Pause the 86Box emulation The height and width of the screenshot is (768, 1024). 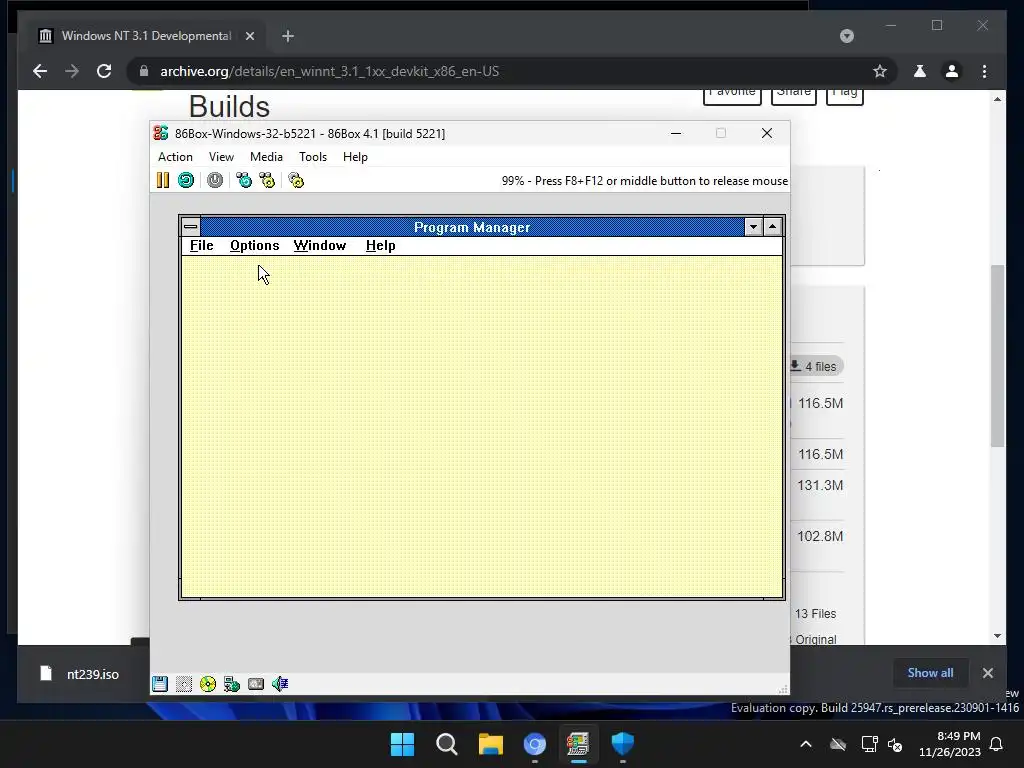pos(163,180)
